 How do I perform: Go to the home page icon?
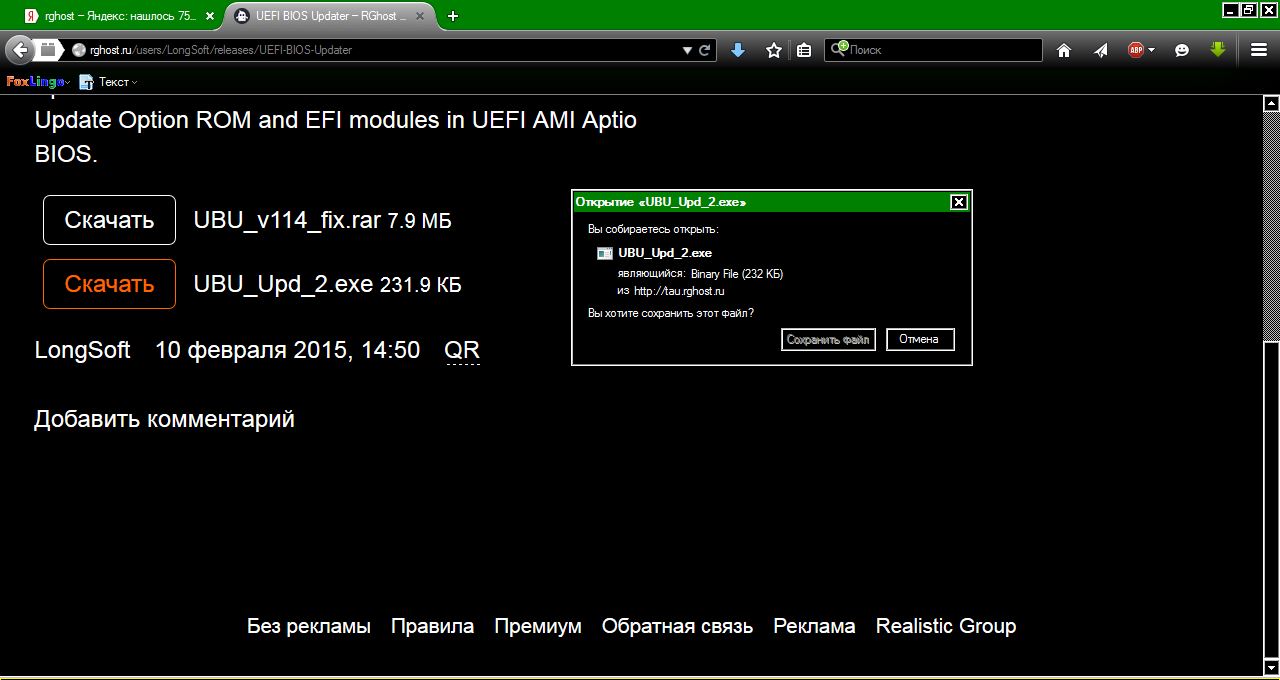coord(1064,50)
